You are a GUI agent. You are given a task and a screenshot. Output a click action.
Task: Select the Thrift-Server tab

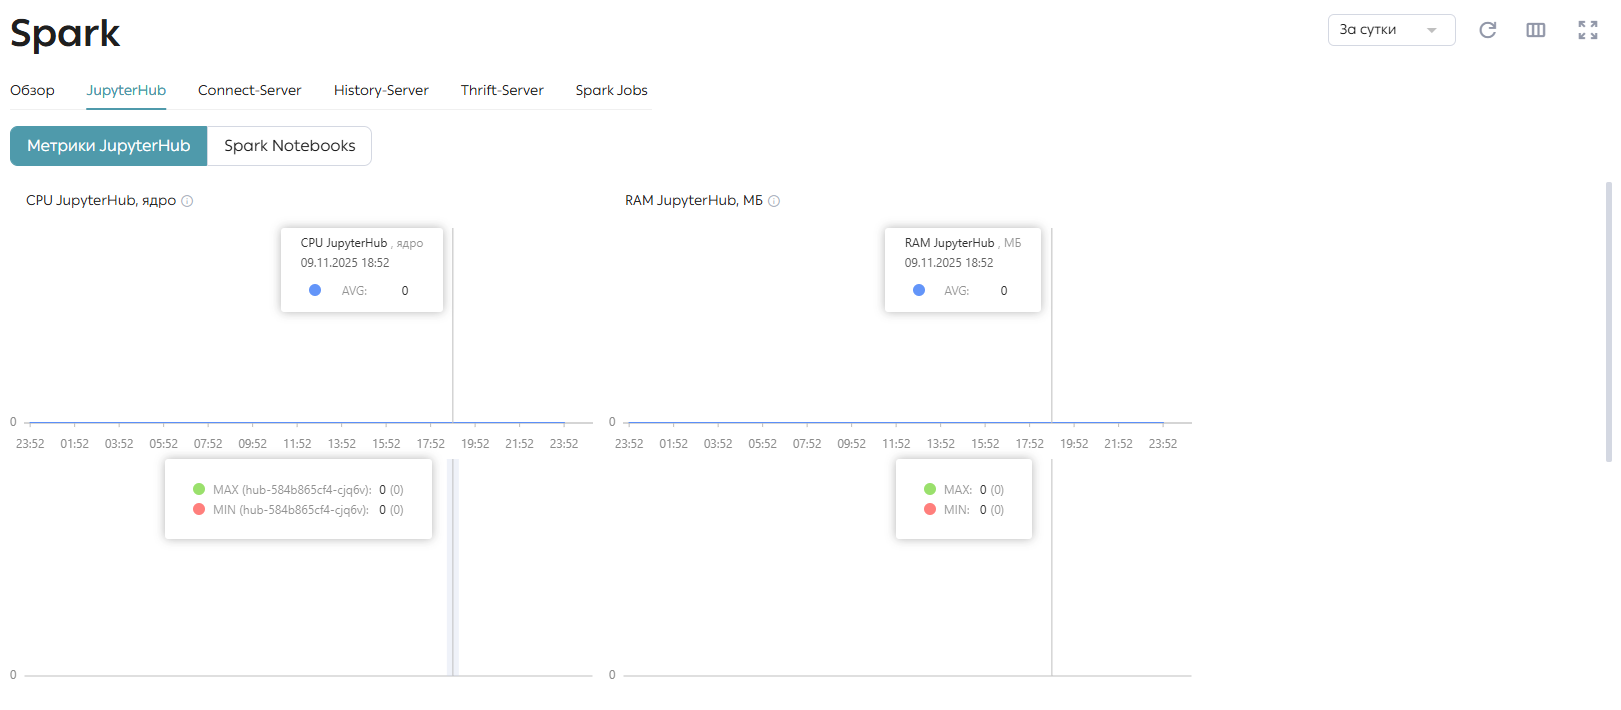point(502,90)
